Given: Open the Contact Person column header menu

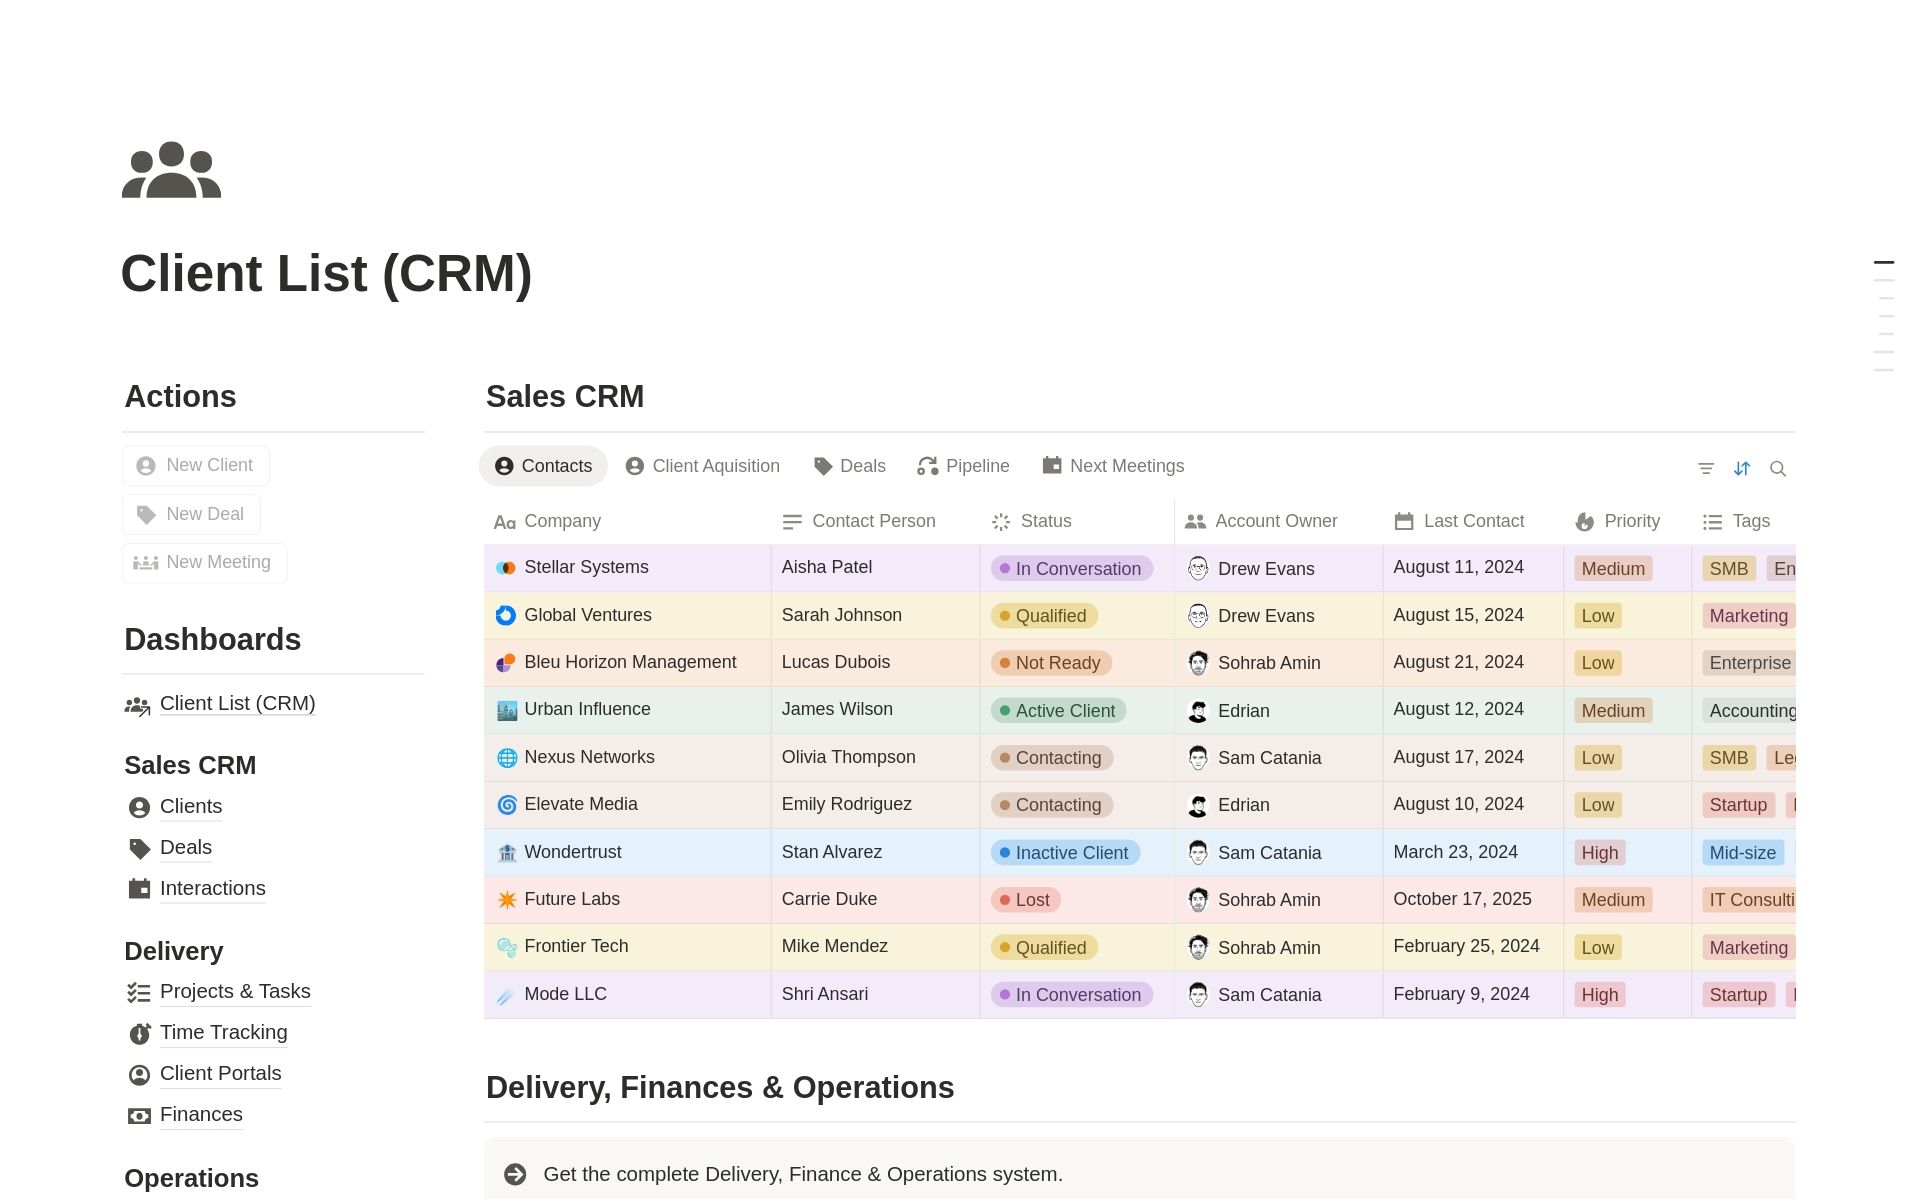Looking at the screenshot, I should (875, 521).
